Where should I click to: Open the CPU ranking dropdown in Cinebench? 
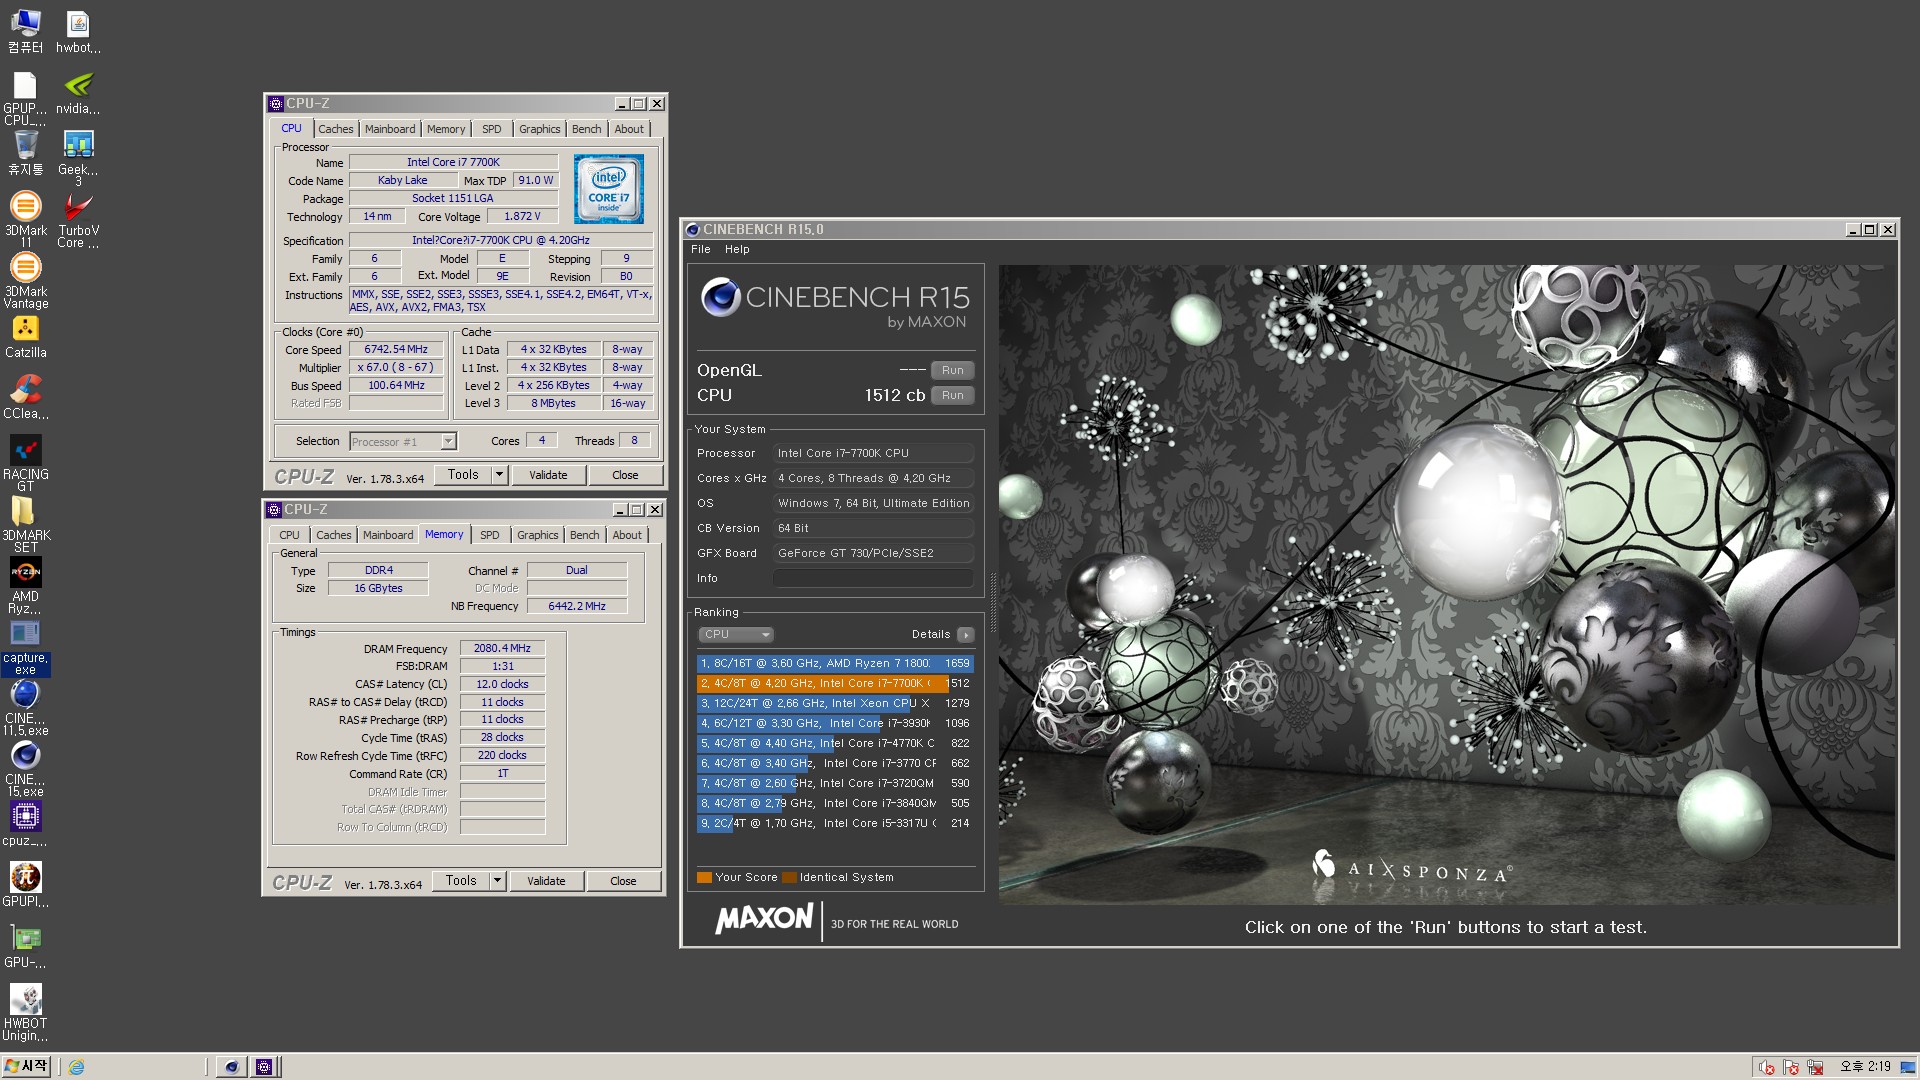[x=736, y=634]
